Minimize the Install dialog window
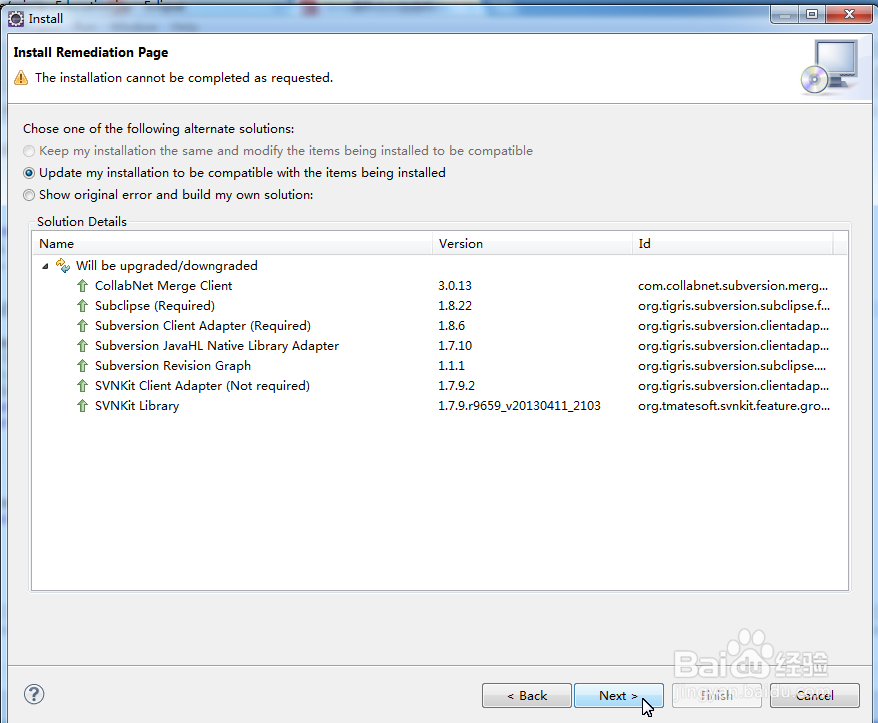The image size is (878, 723). pyautogui.click(x=785, y=15)
